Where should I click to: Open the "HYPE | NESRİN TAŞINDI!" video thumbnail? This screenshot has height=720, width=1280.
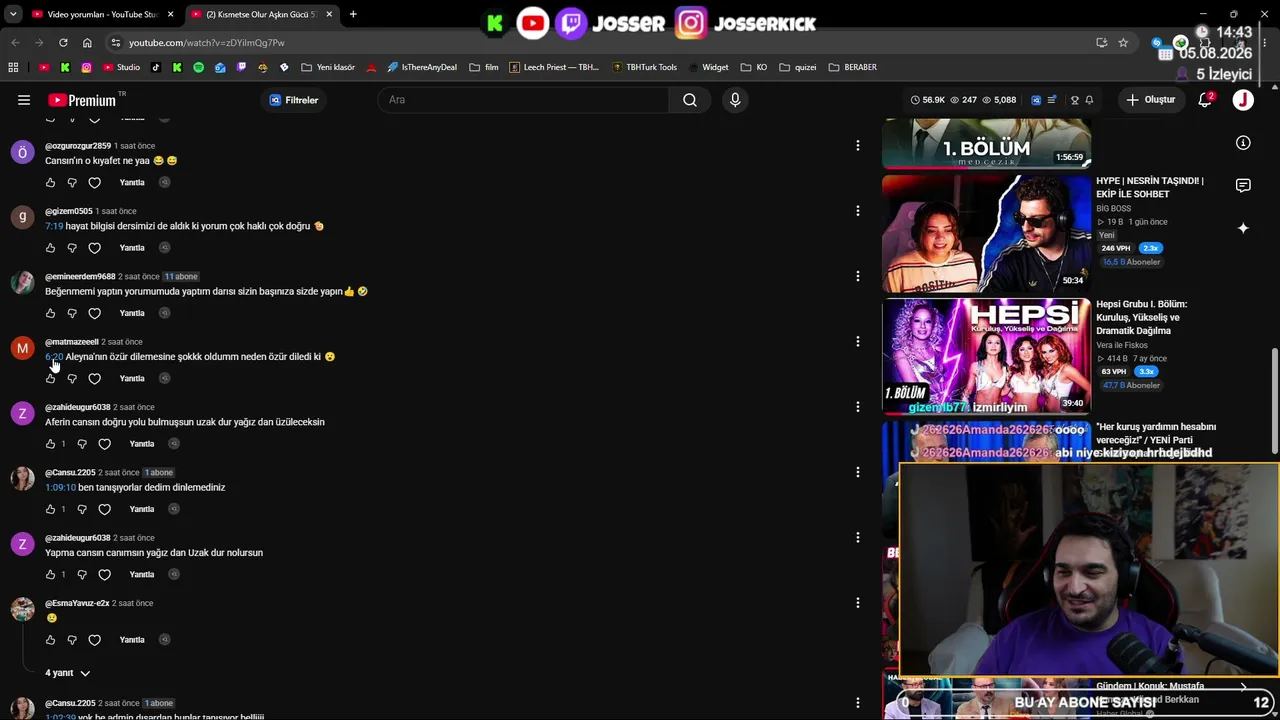(x=986, y=233)
